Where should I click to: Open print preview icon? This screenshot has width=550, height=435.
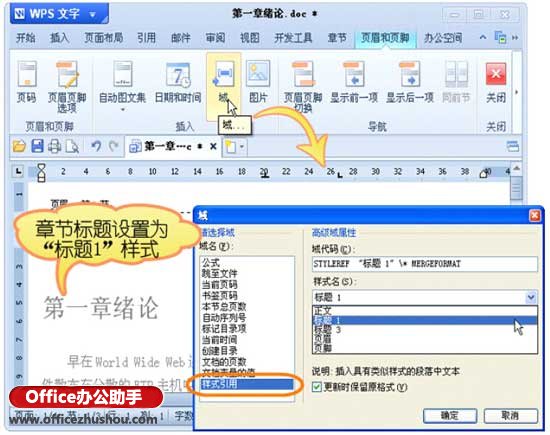72,146
